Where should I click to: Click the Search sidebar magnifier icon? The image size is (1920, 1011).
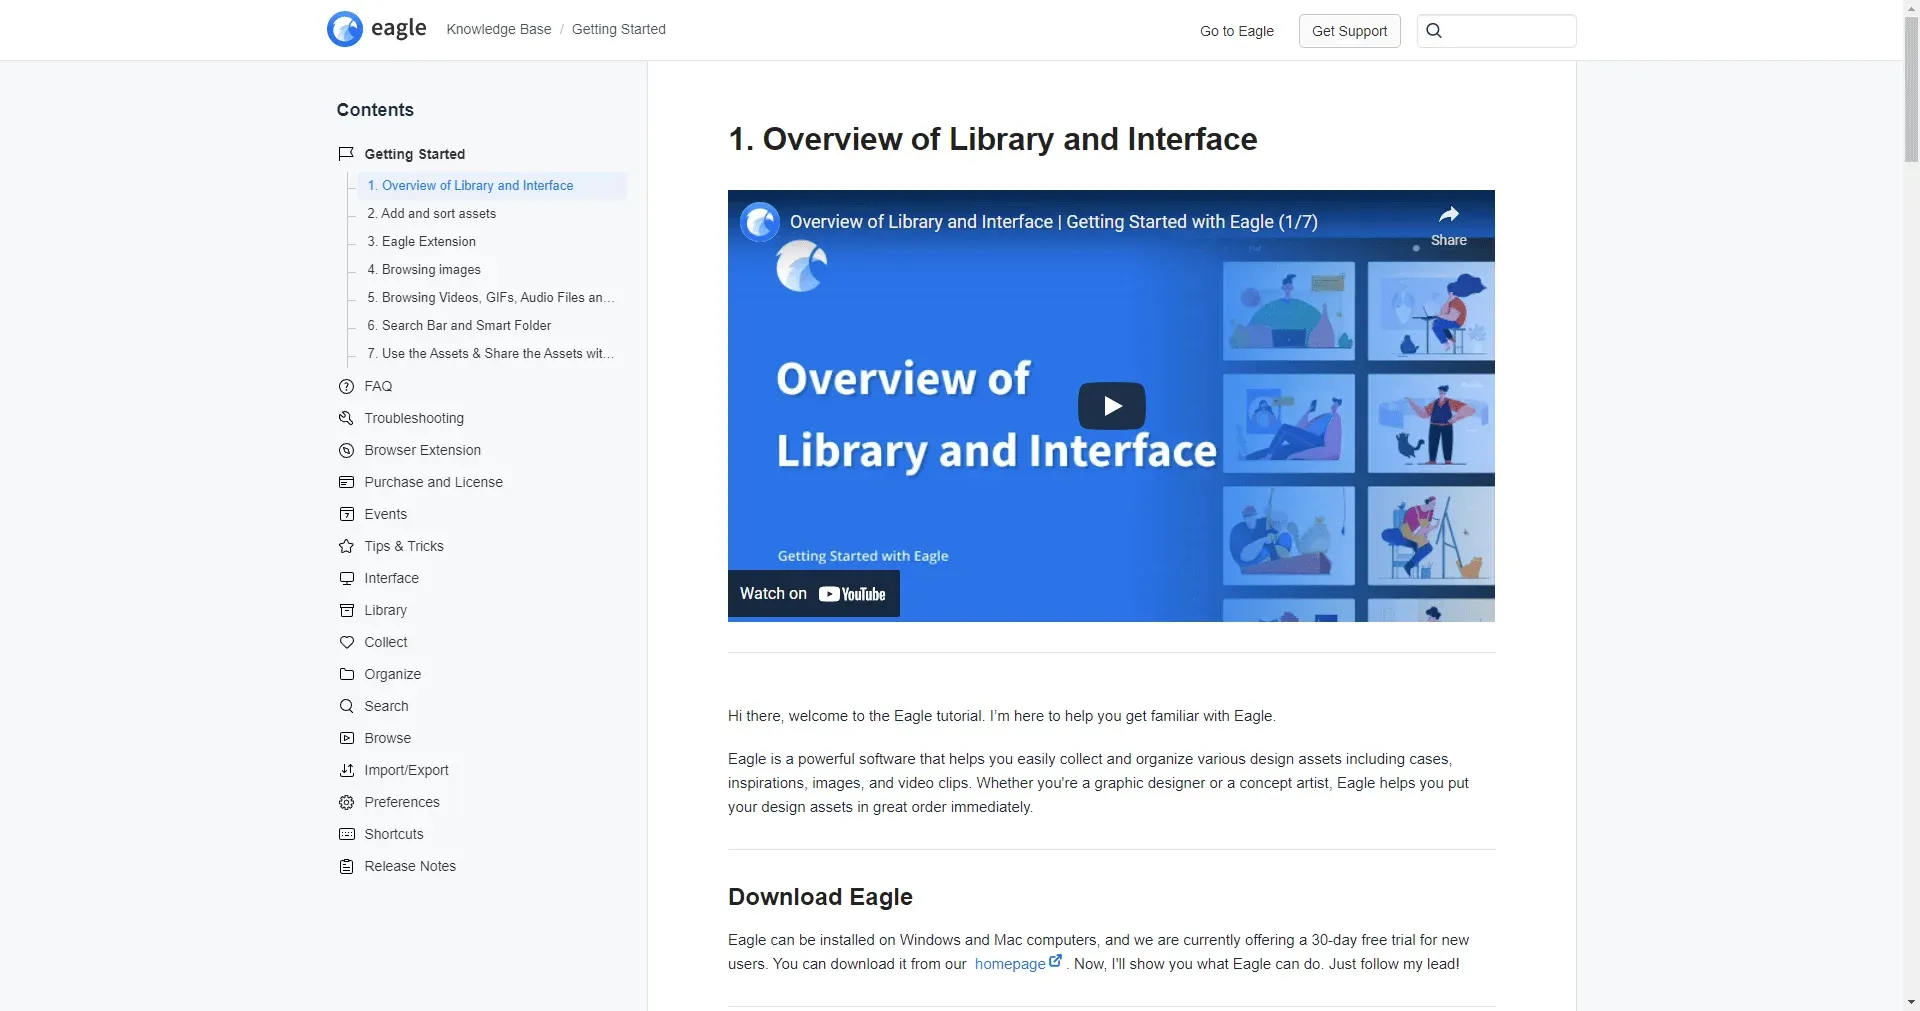click(346, 706)
